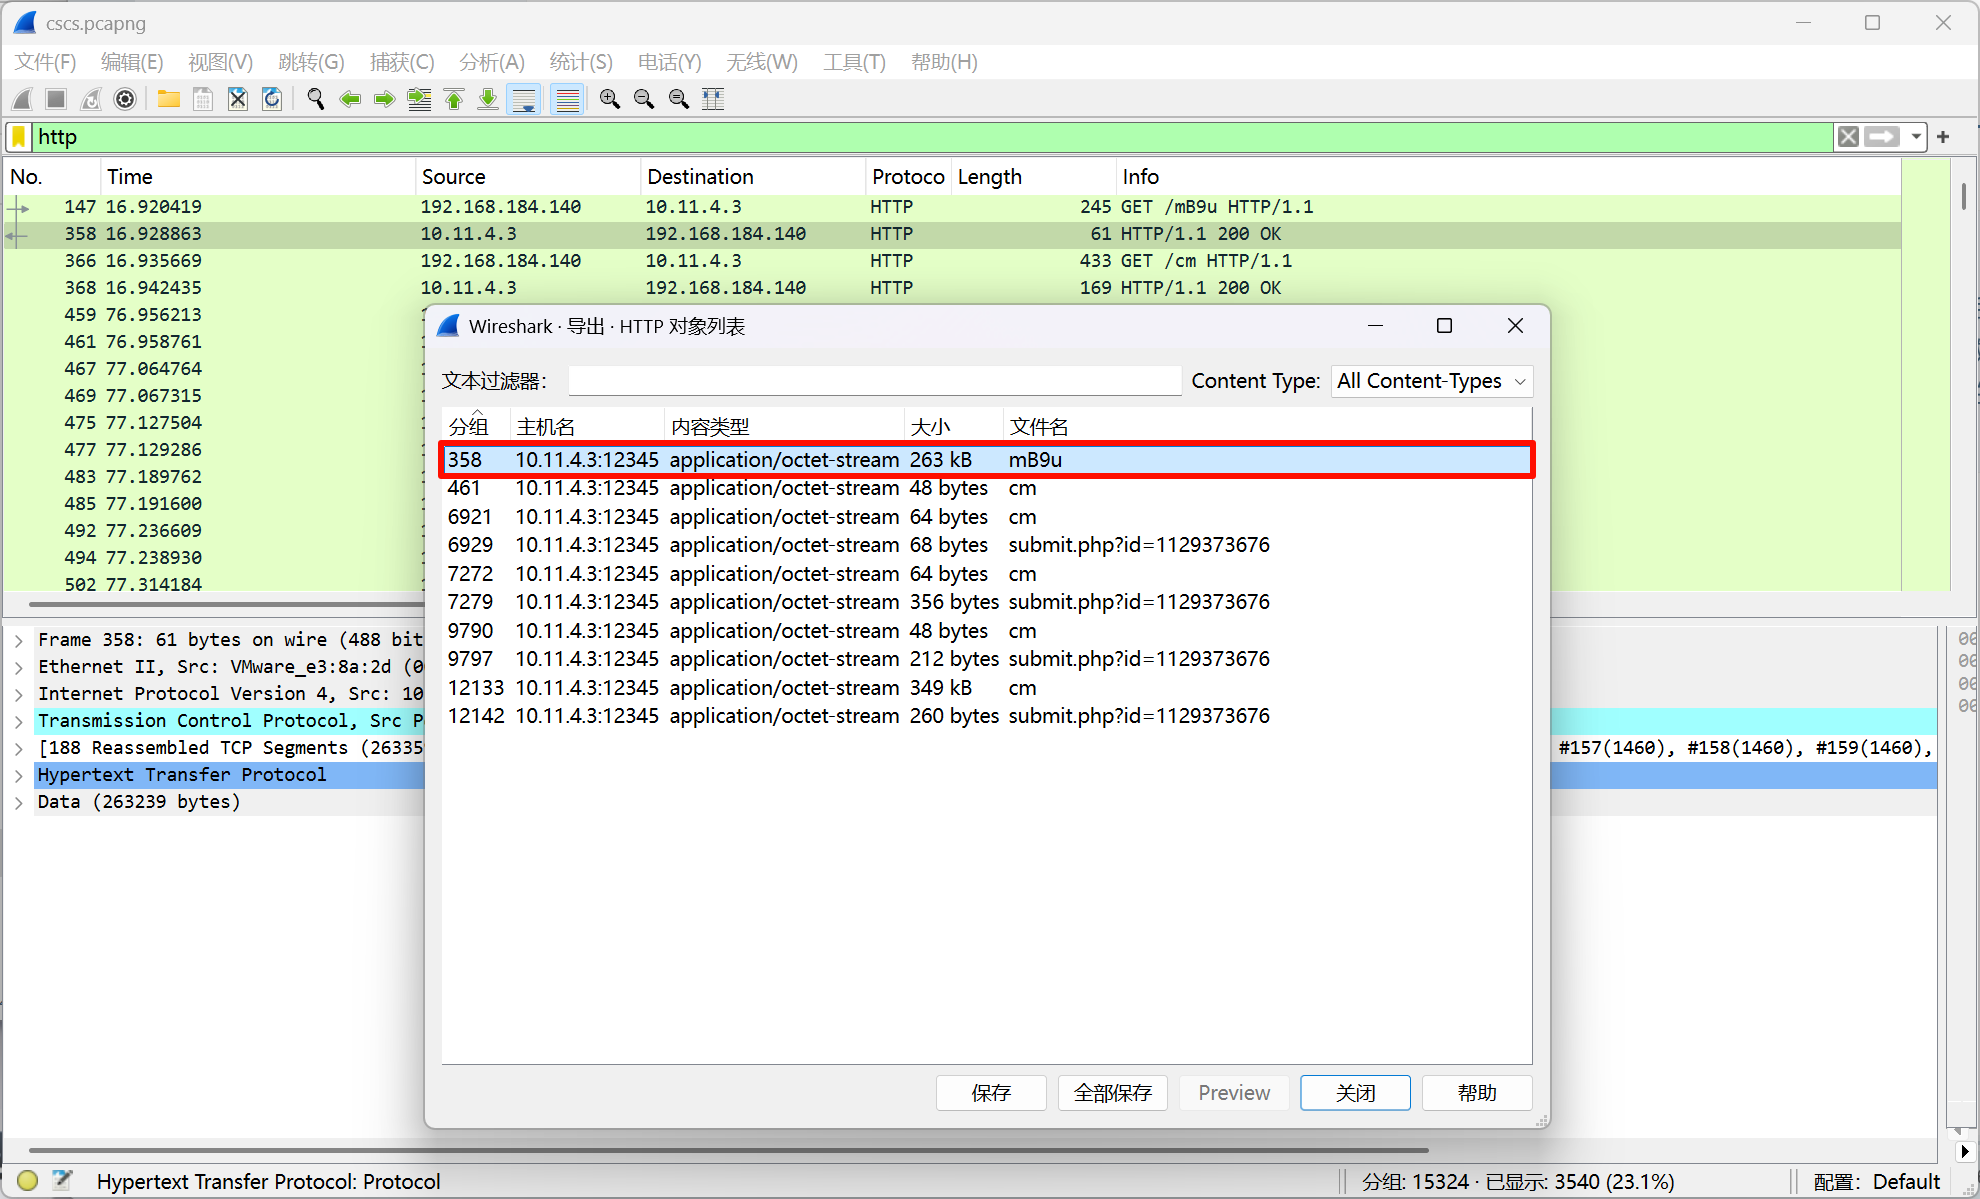Click the 保存 button in export dialog
This screenshot has height=1199, width=1980.
point(990,1093)
